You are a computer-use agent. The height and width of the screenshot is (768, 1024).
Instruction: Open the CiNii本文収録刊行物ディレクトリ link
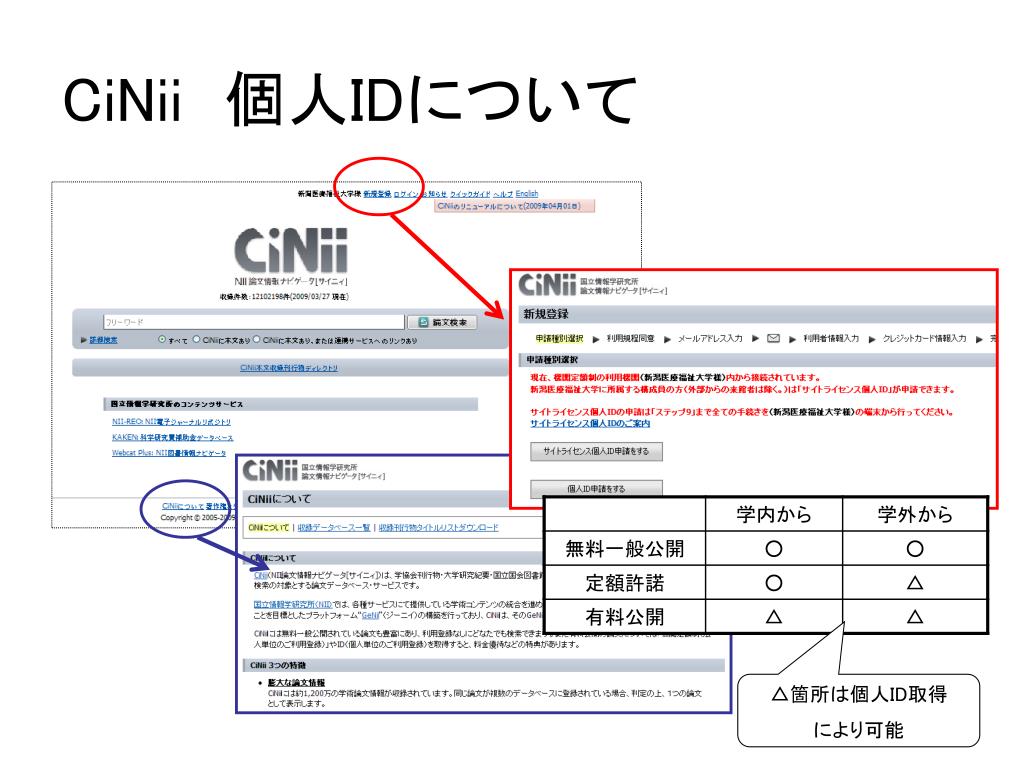coord(289,368)
